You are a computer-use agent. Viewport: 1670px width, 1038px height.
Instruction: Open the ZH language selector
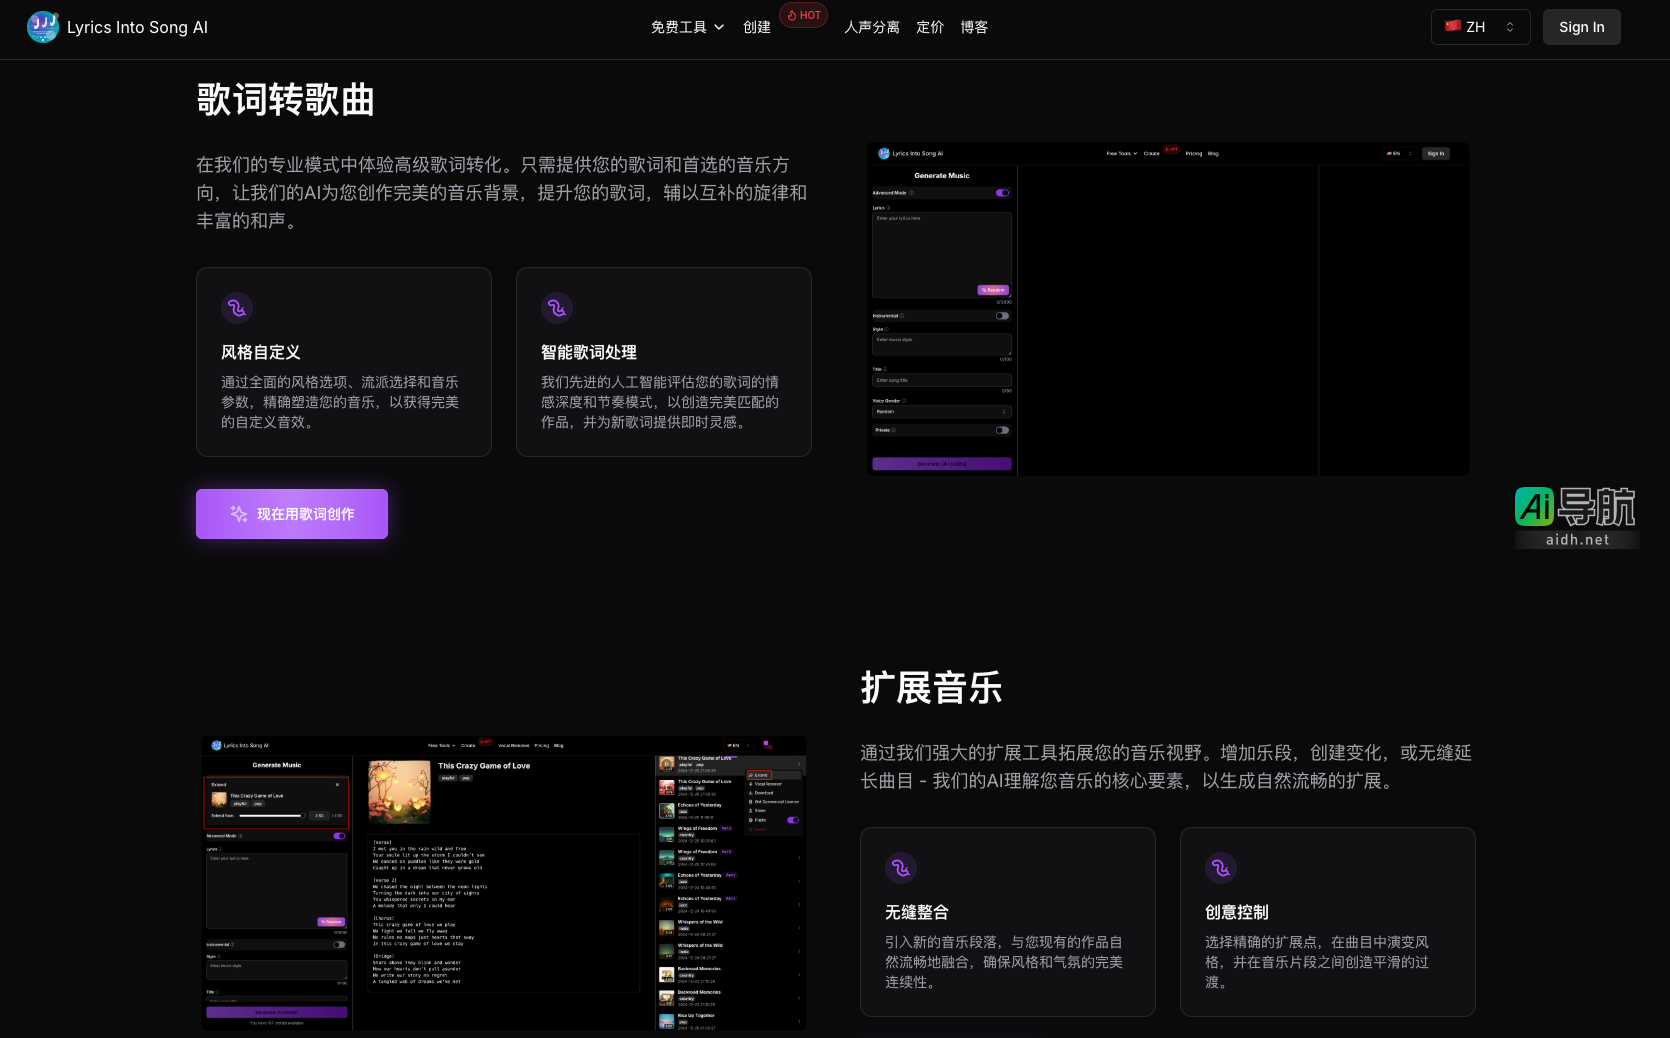pyautogui.click(x=1479, y=27)
